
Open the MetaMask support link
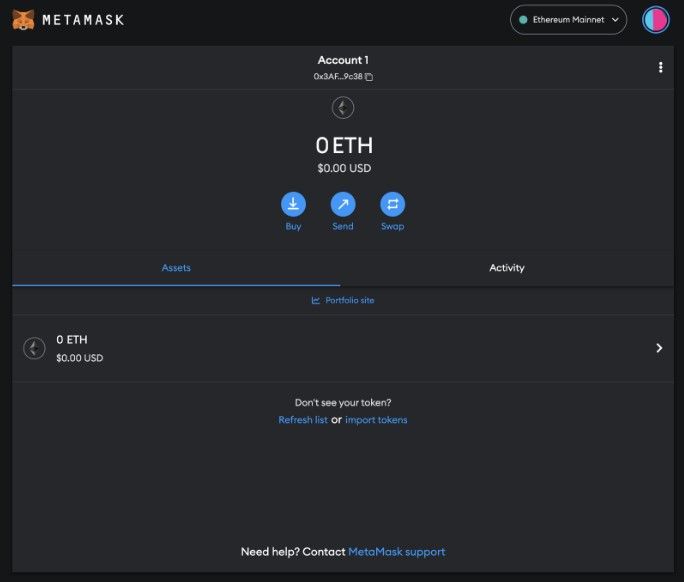(397, 552)
